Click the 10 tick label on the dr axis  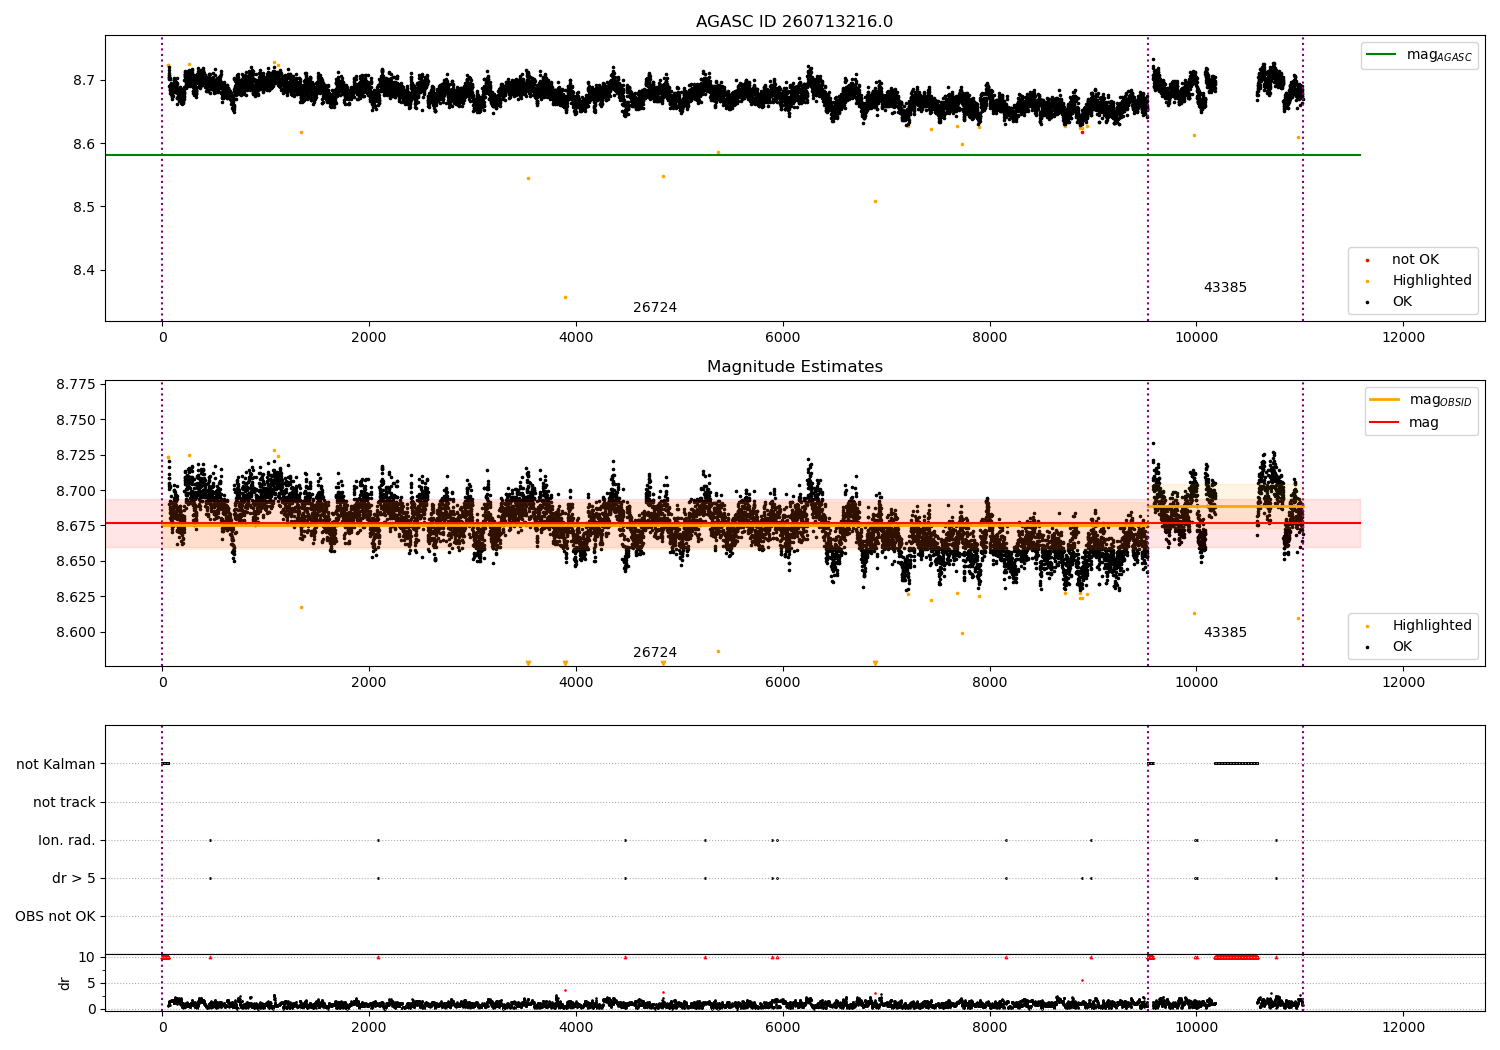coord(87,957)
